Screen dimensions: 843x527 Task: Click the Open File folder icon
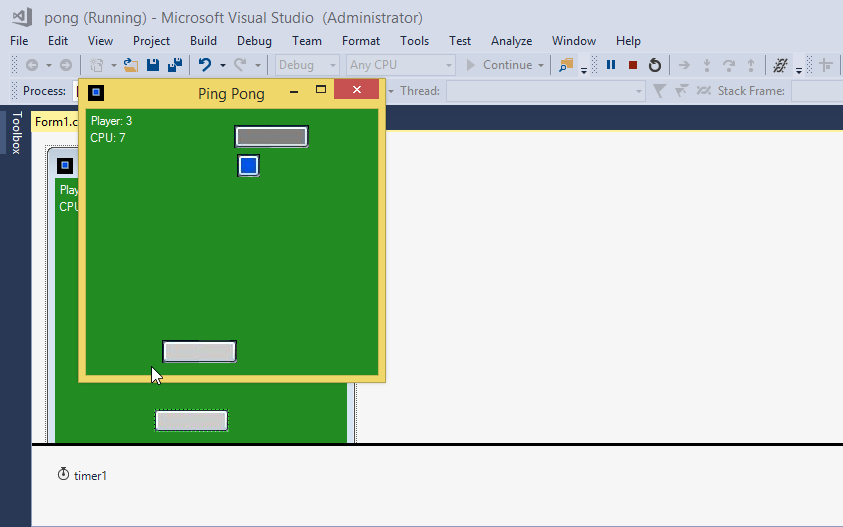130,65
